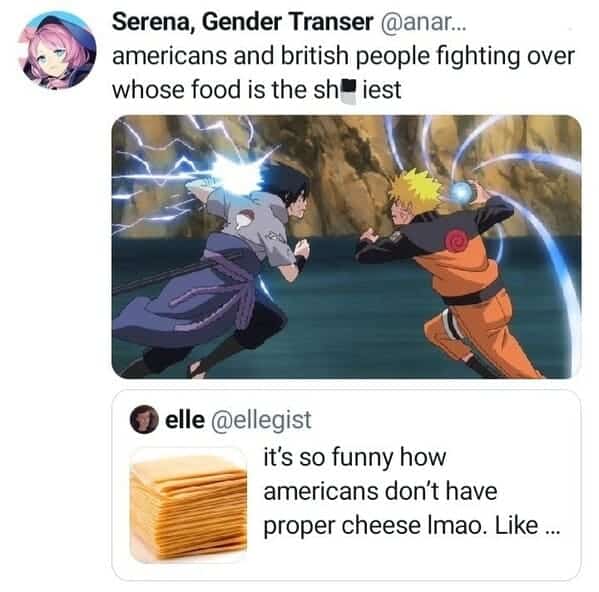
Task: Open the @ellegist handle link
Action: [x=261, y=420]
